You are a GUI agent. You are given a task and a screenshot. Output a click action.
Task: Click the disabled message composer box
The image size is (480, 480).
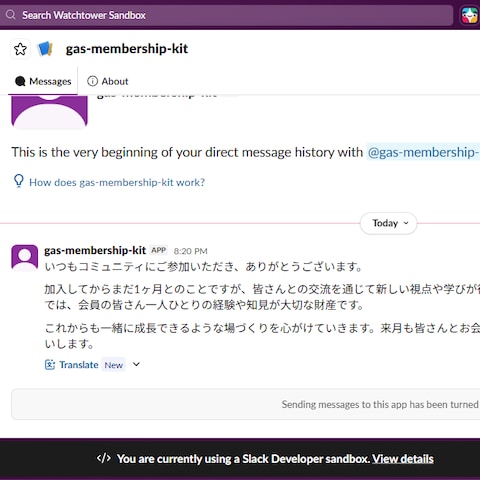coord(246,404)
